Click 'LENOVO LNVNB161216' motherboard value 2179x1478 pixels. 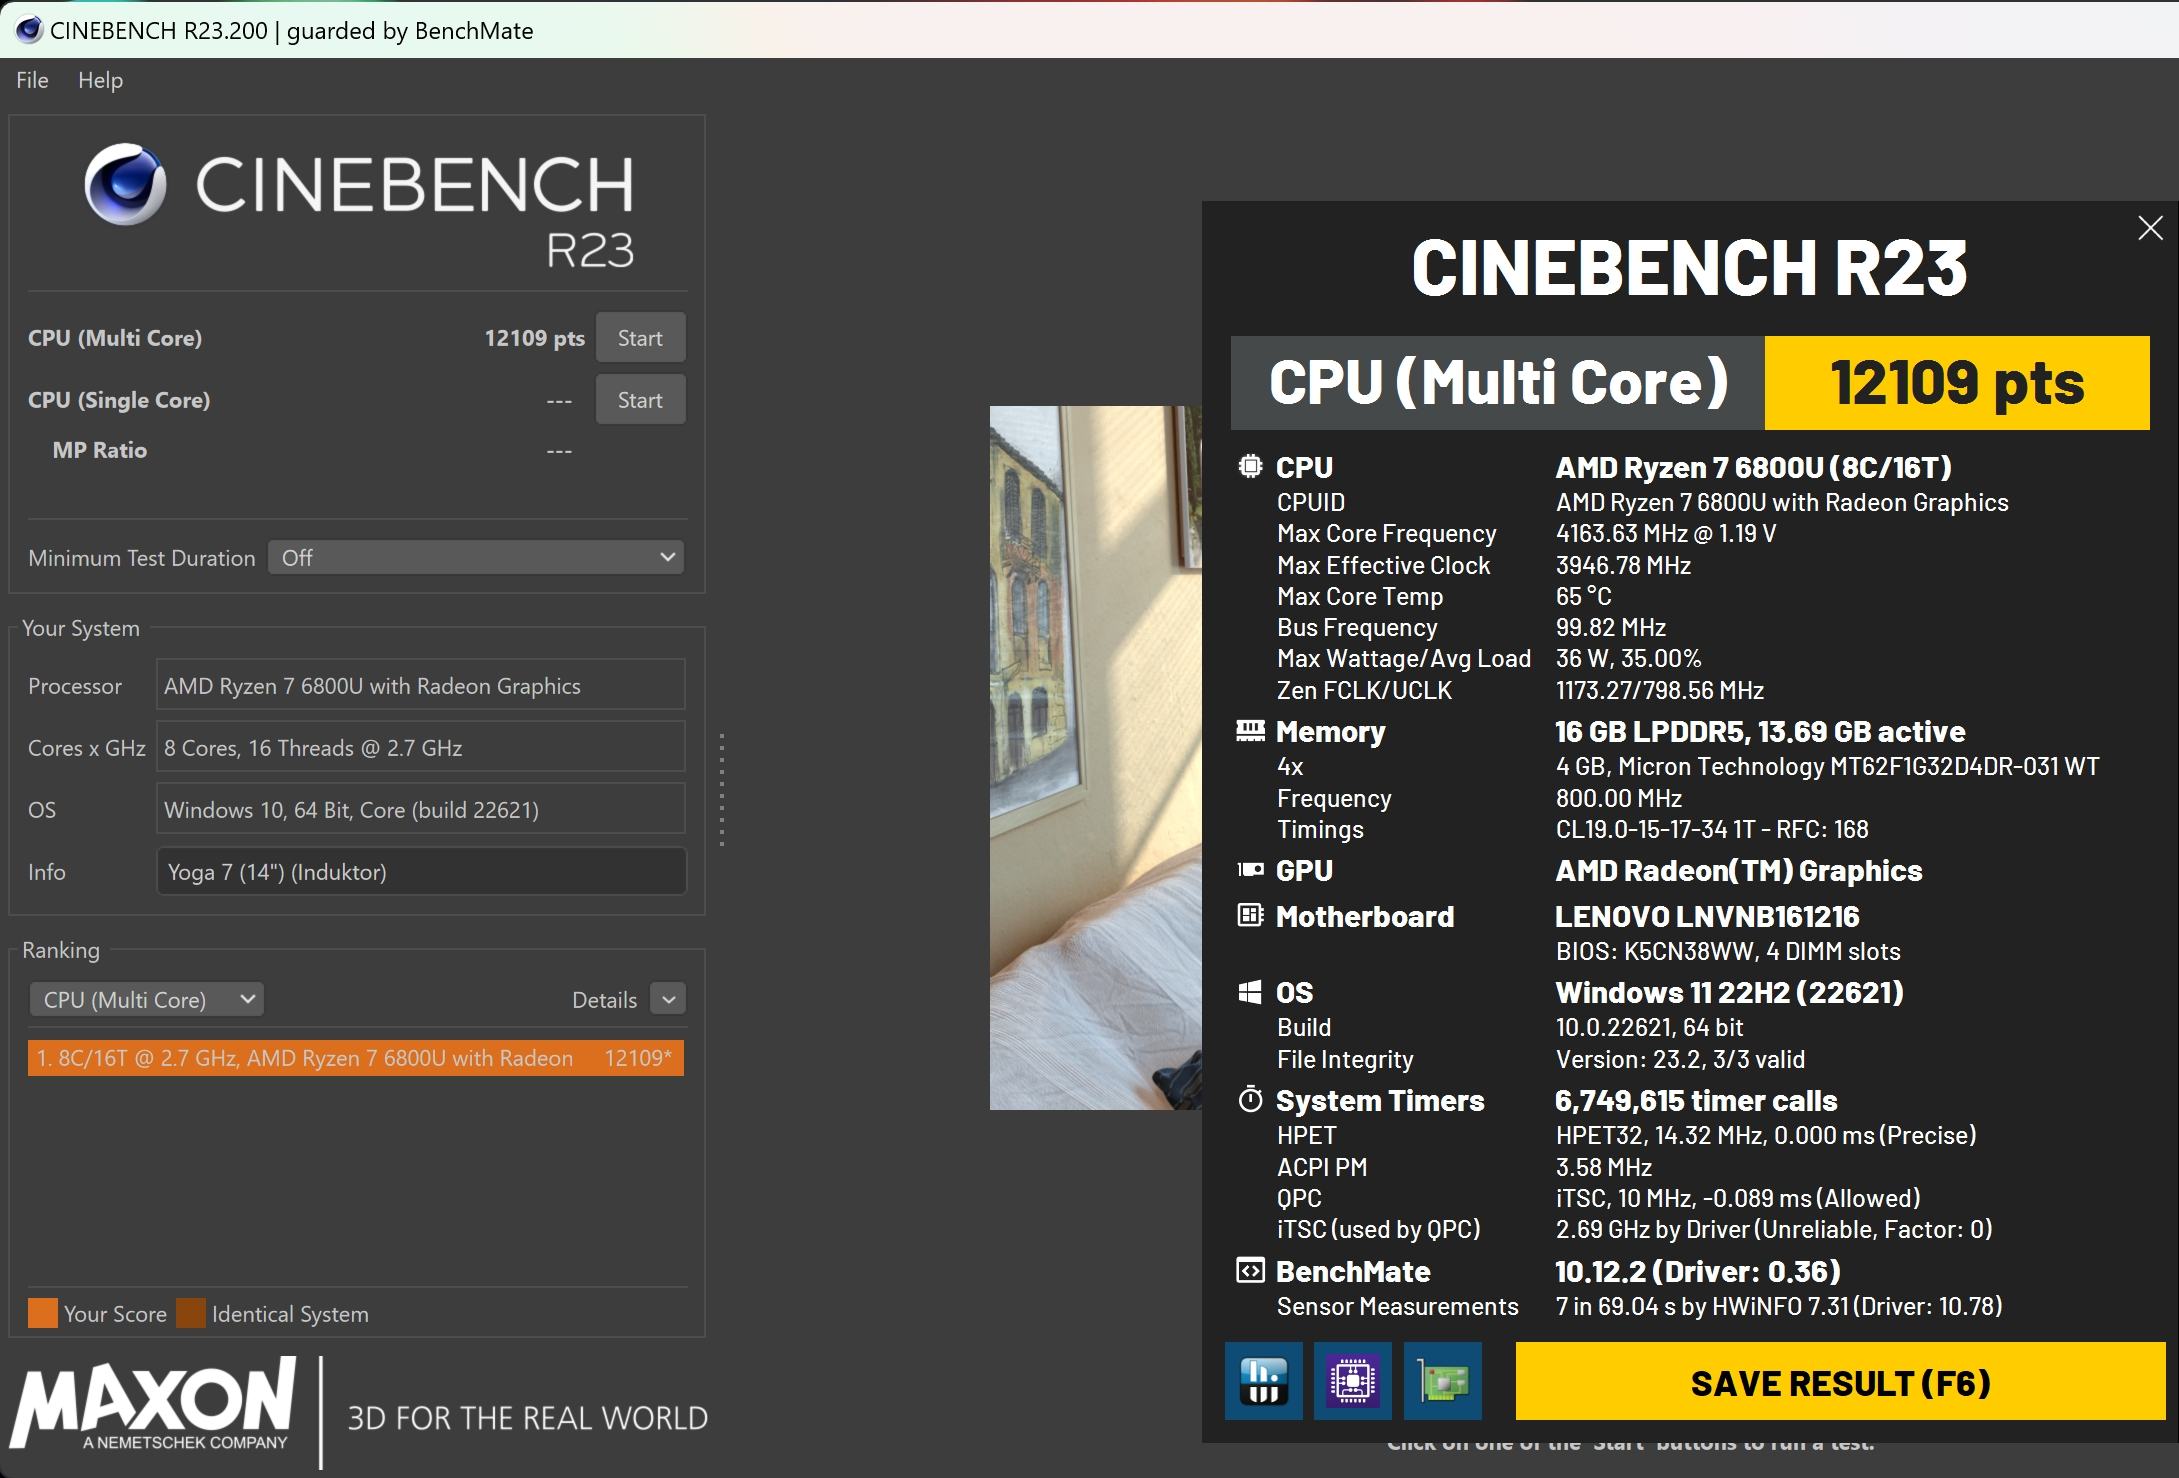pos(1707,916)
